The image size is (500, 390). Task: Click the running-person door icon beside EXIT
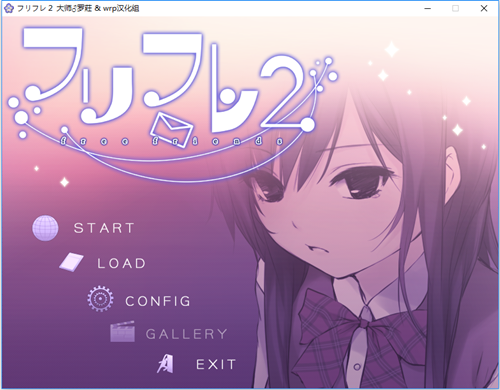click(x=165, y=363)
